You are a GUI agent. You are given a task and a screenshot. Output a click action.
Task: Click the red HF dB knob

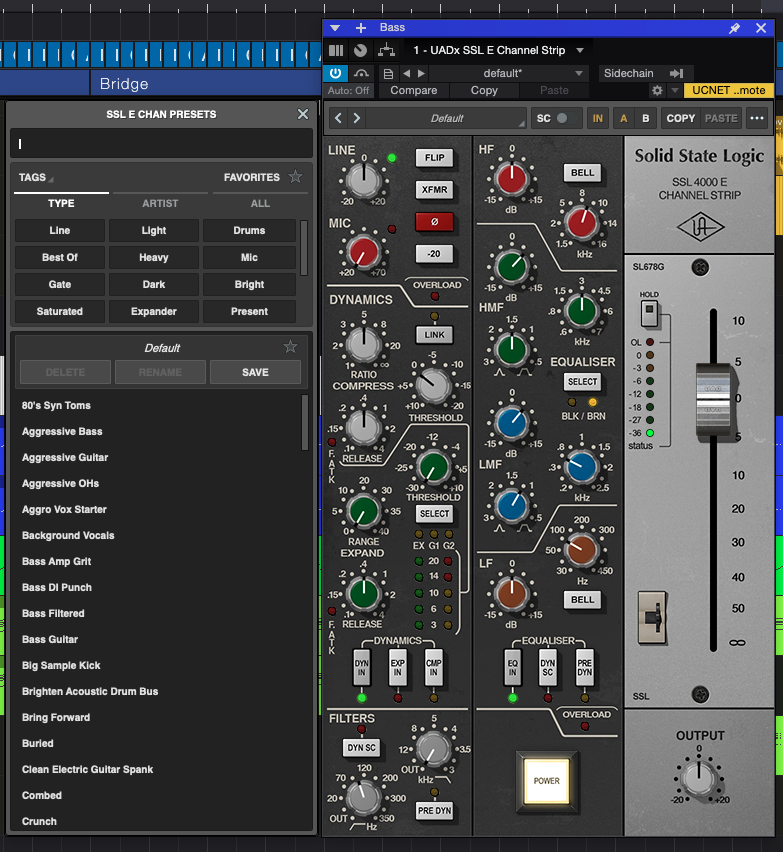pyautogui.click(x=511, y=179)
